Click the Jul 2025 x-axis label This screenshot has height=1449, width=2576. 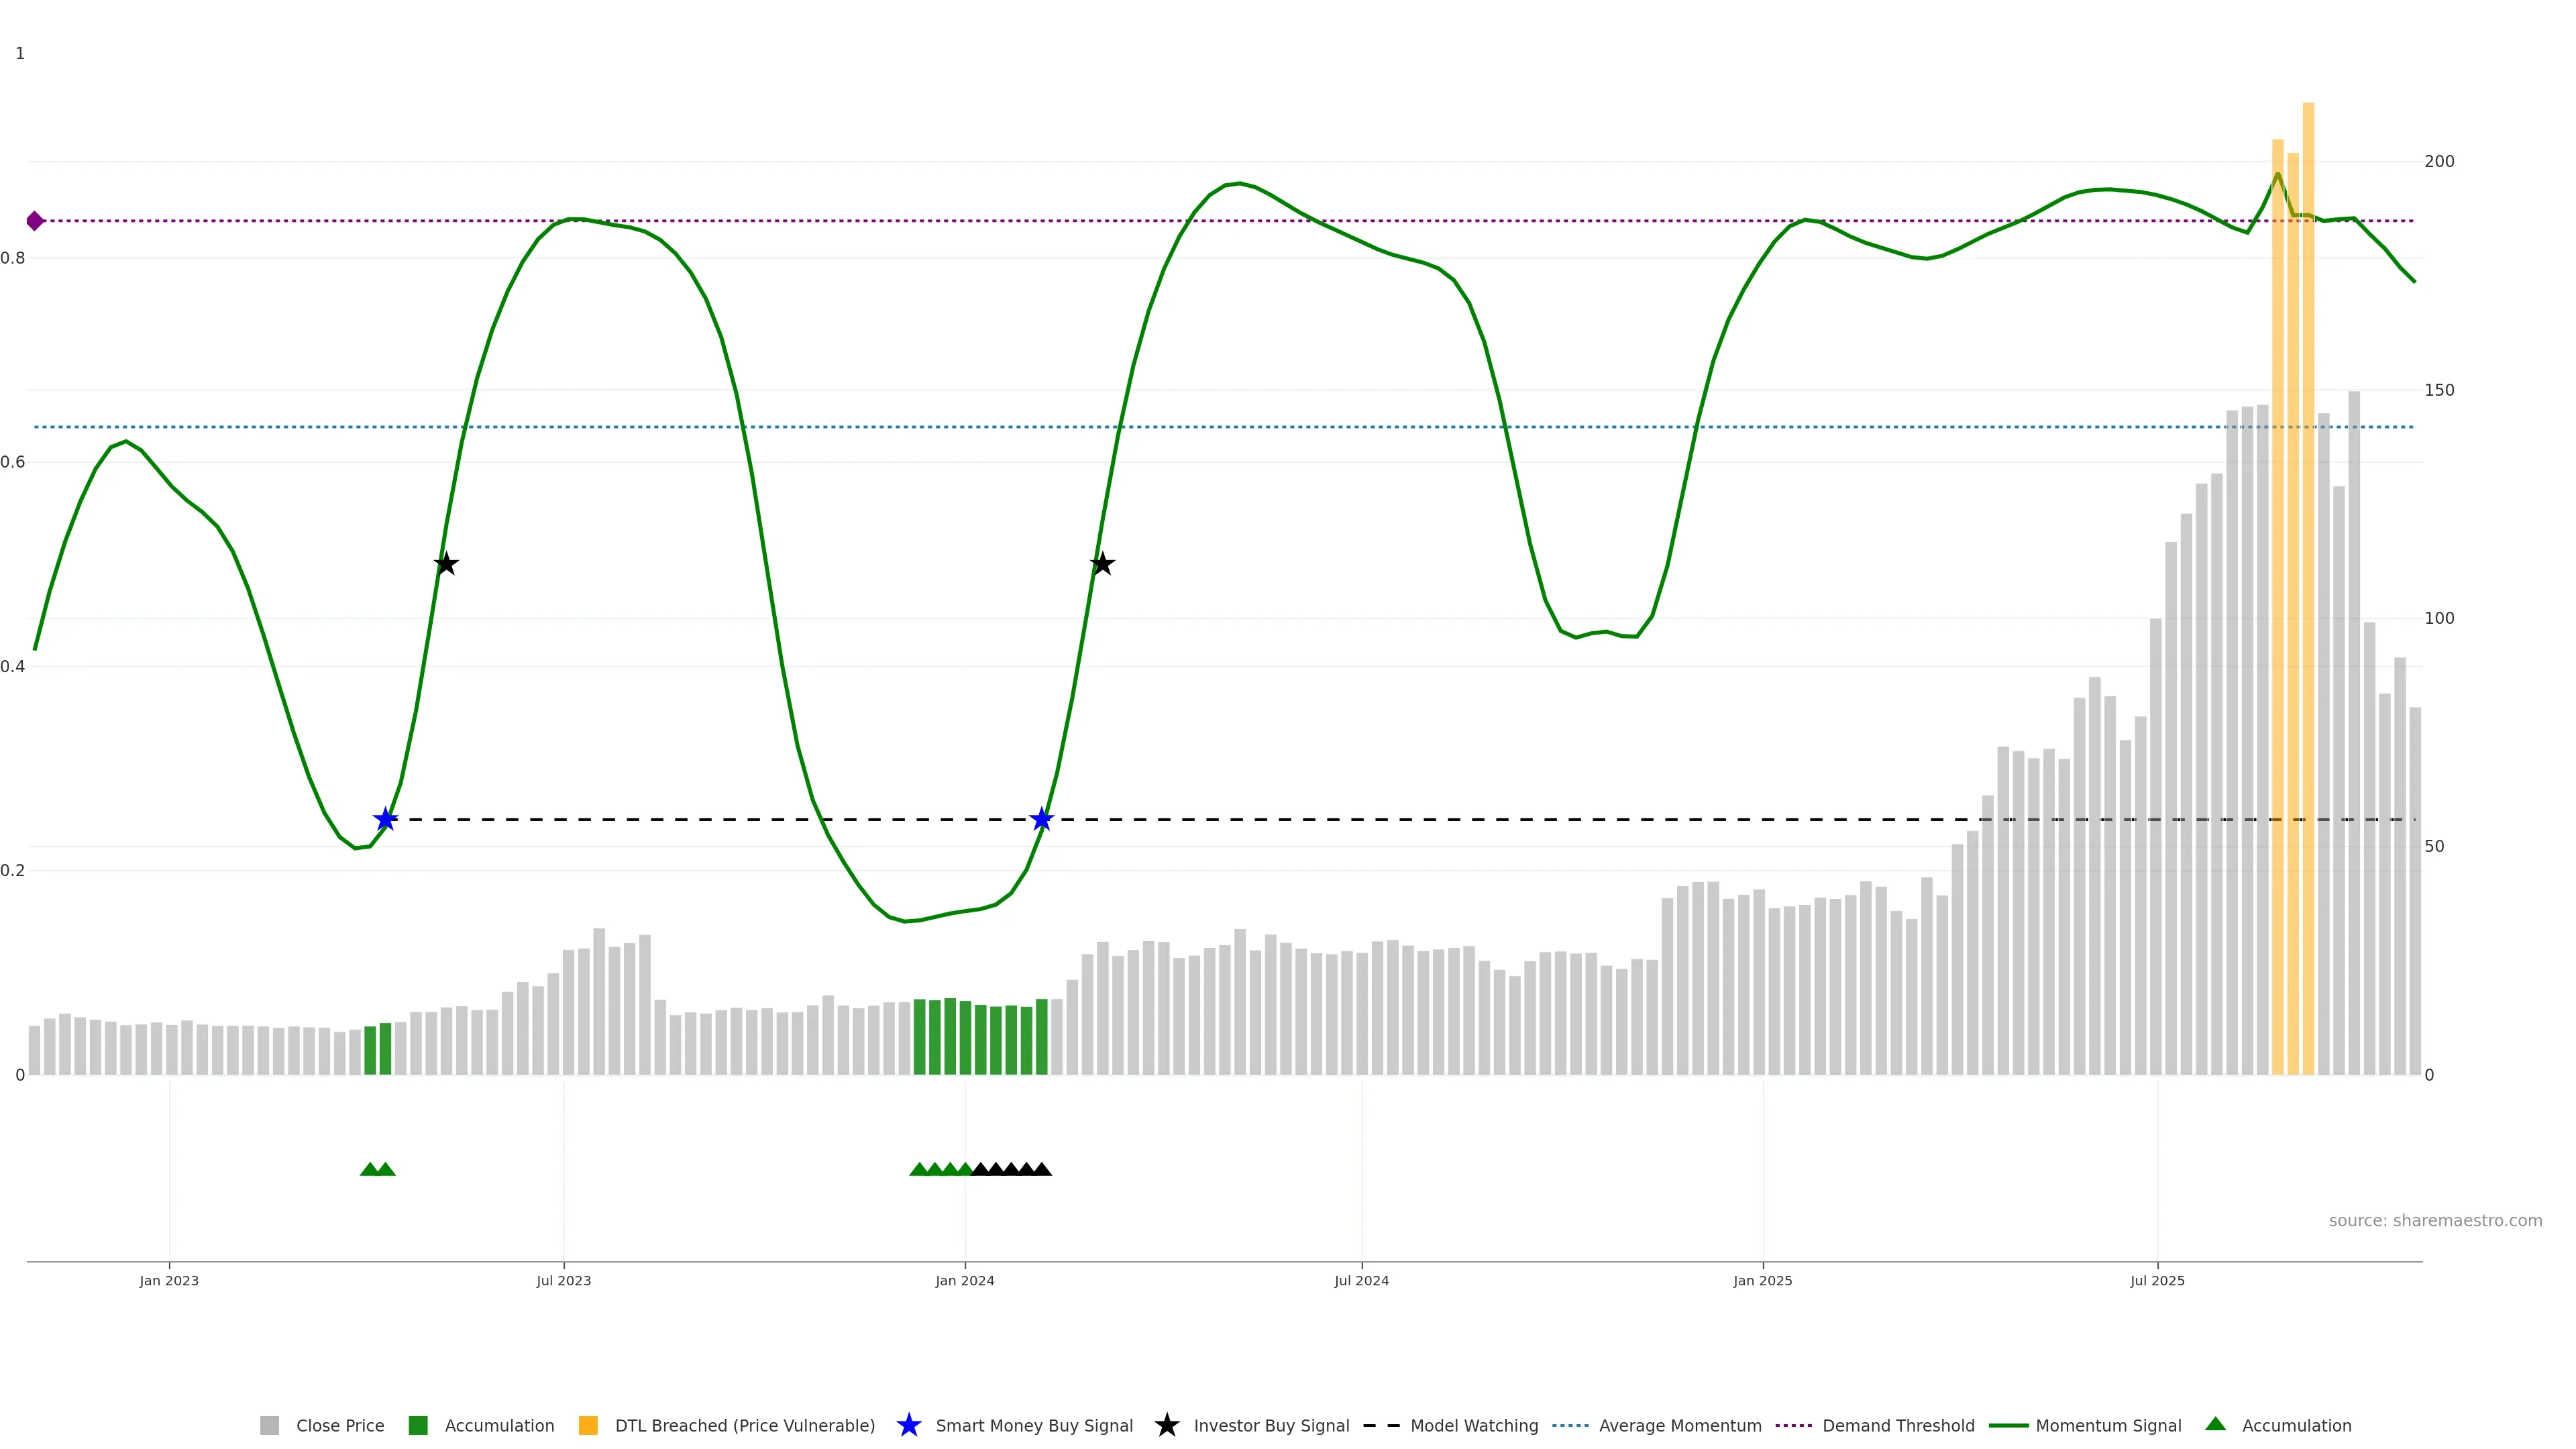point(2157,1280)
